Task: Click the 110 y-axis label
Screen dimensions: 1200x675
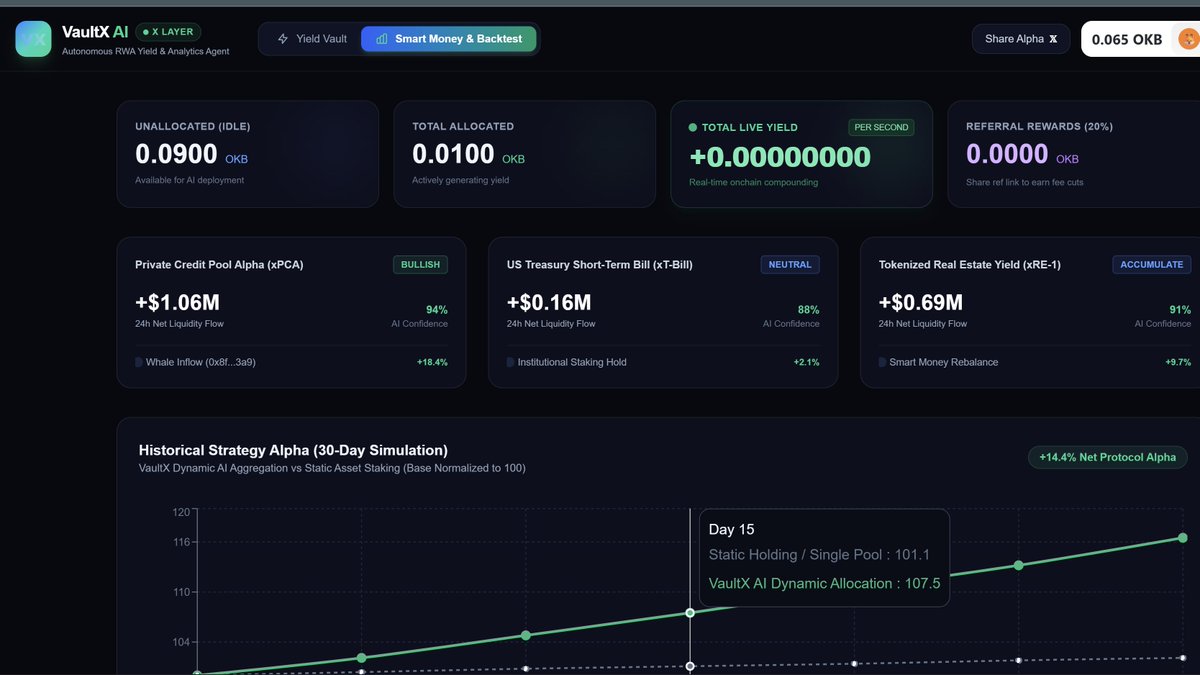Action: [181, 592]
